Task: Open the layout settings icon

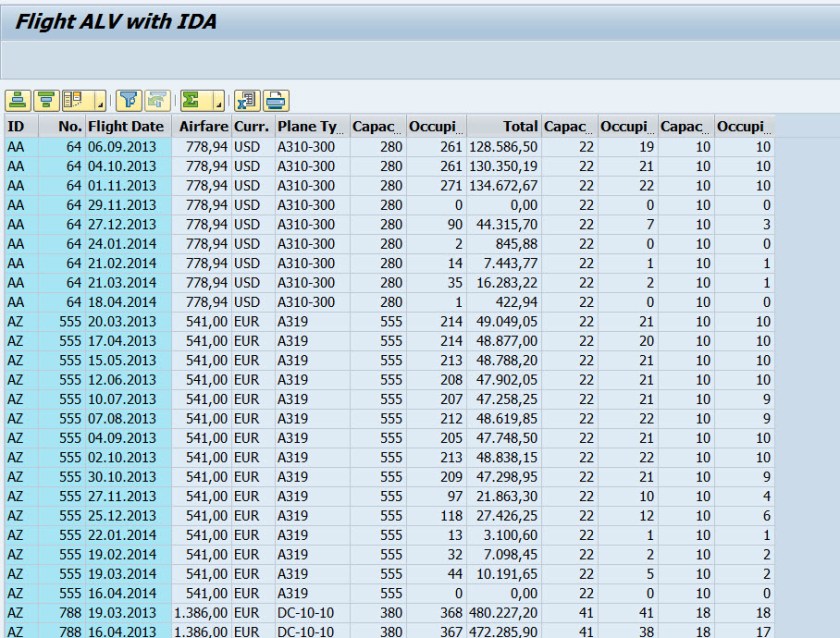Action: [68, 99]
